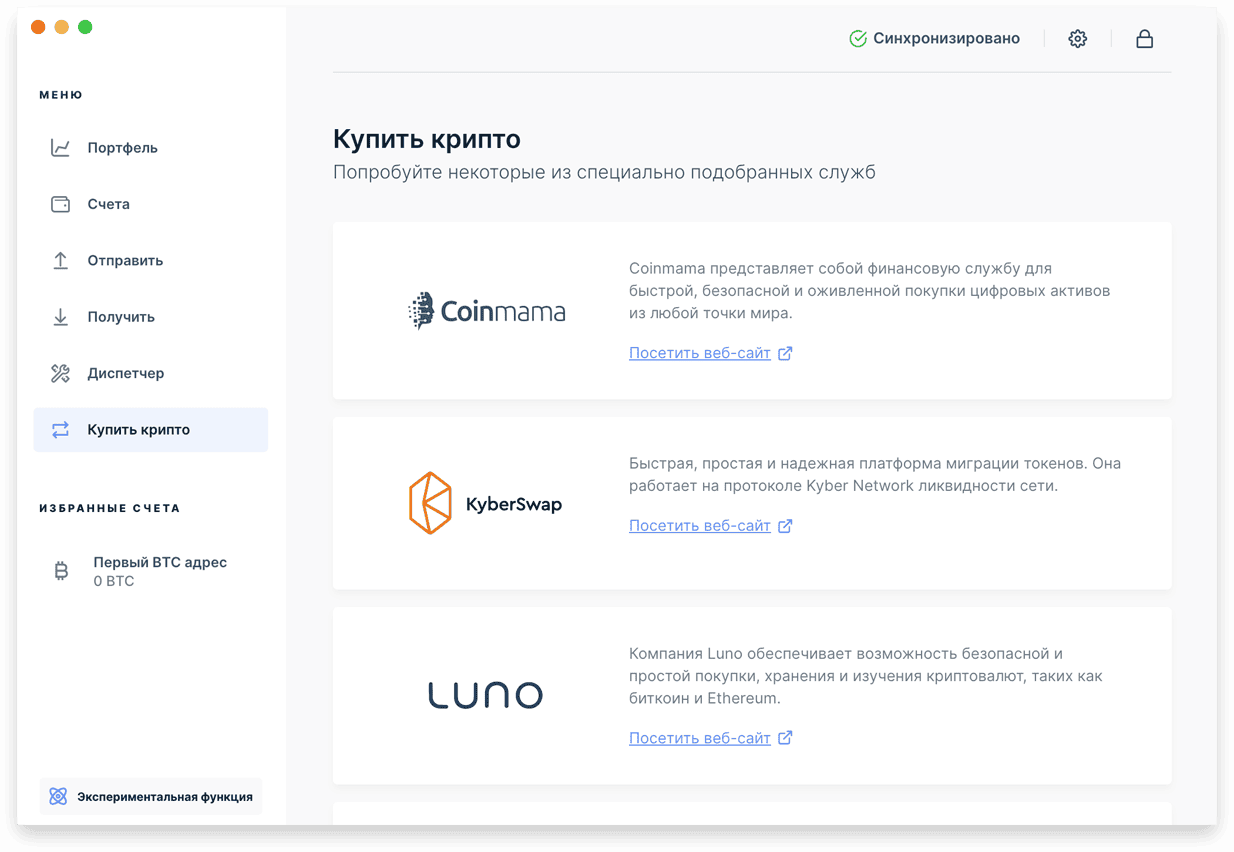
Task: Visit the KyberSwap website link
Action: tap(699, 526)
